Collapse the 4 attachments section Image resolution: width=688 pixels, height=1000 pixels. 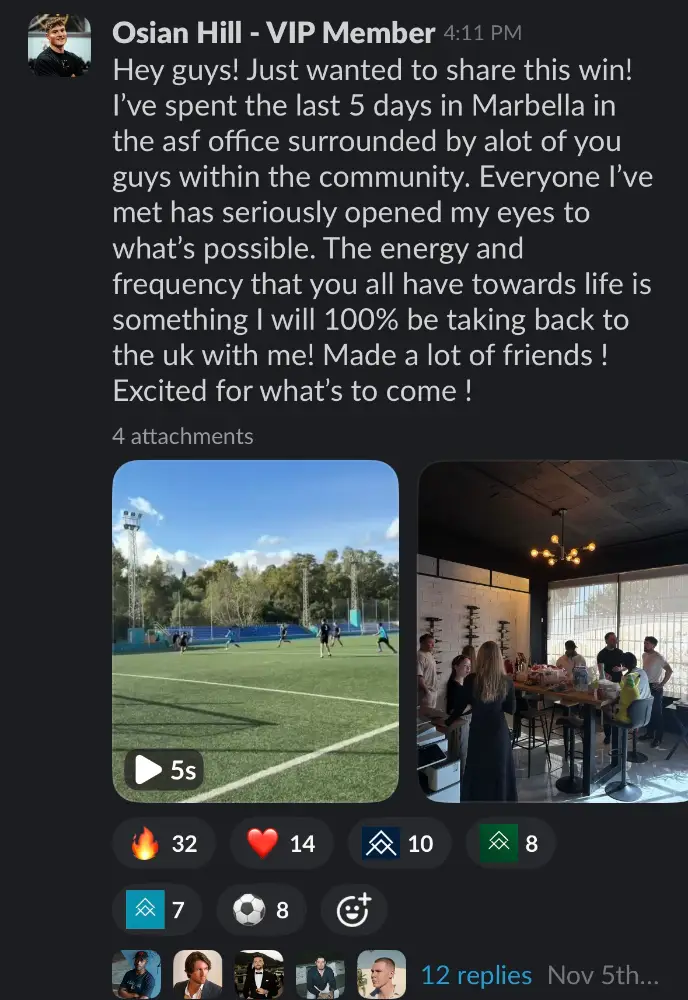click(183, 436)
